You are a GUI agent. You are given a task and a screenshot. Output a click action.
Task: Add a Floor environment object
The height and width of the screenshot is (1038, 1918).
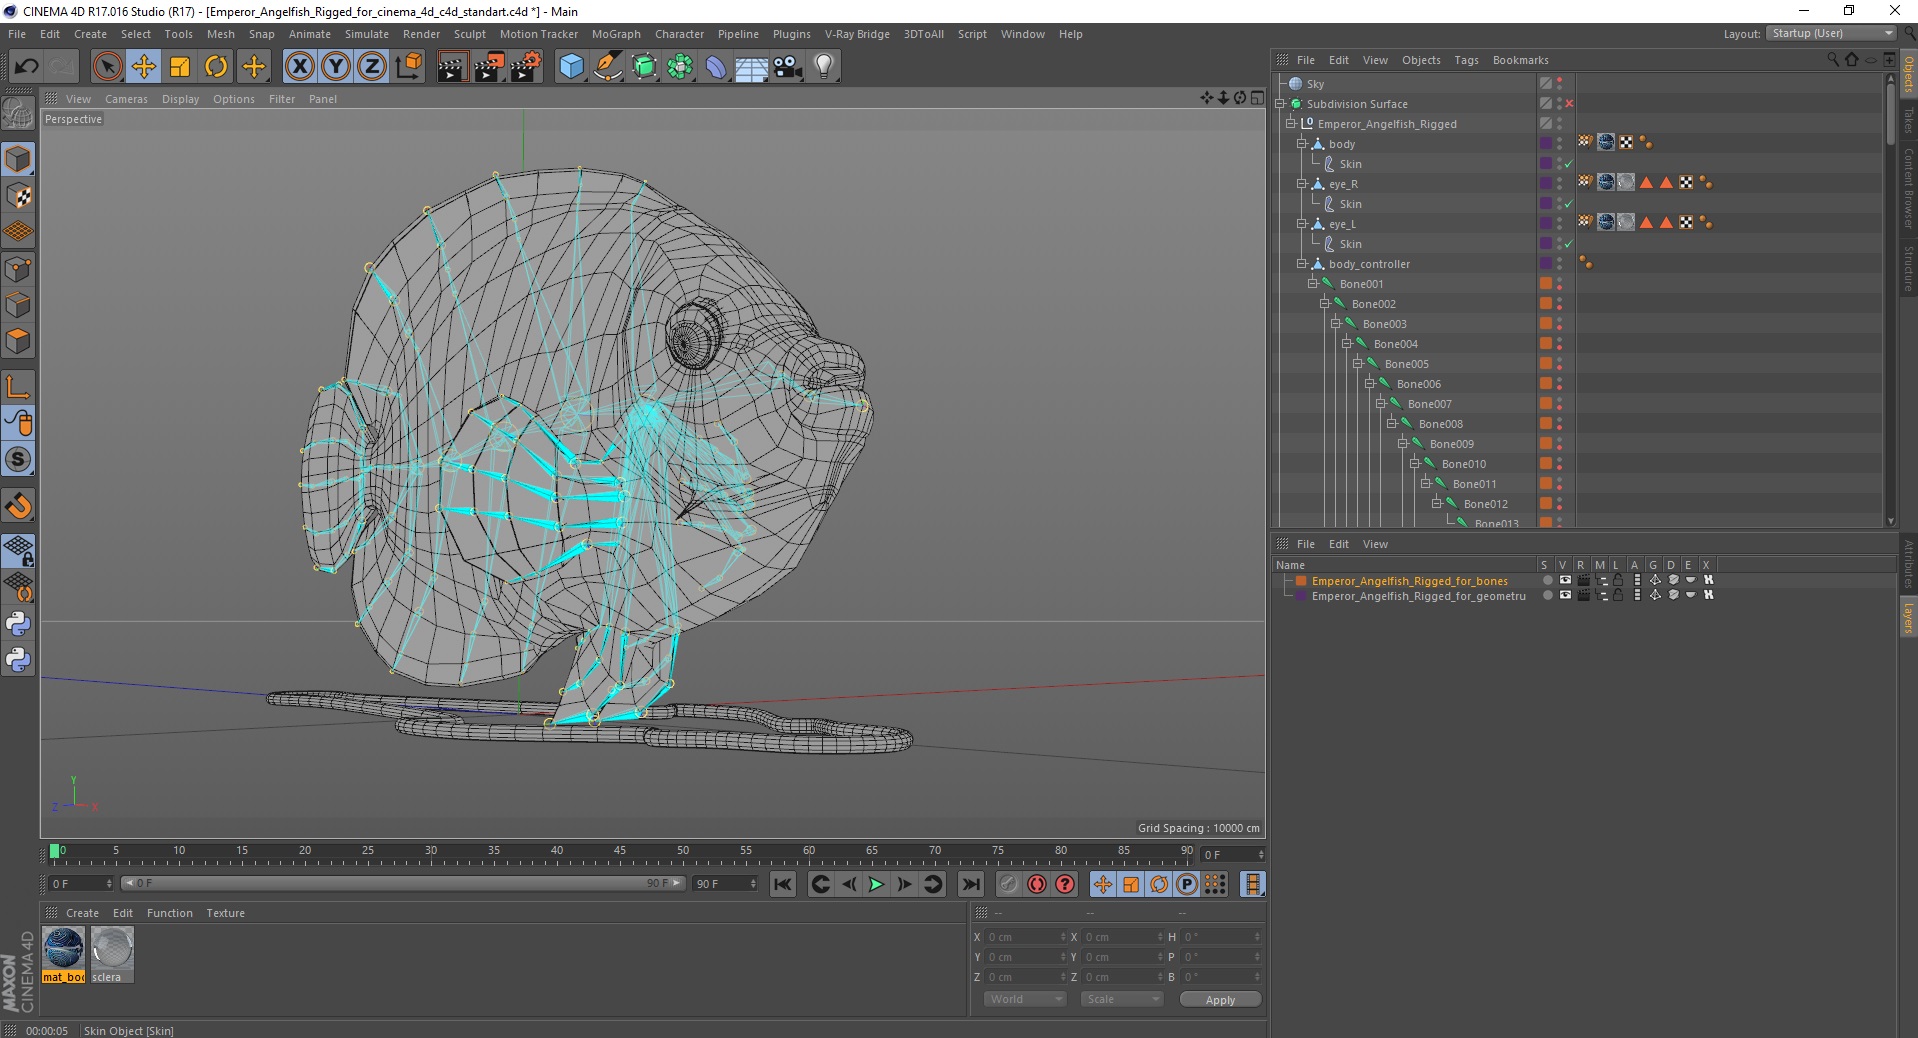[x=752, y=67]
